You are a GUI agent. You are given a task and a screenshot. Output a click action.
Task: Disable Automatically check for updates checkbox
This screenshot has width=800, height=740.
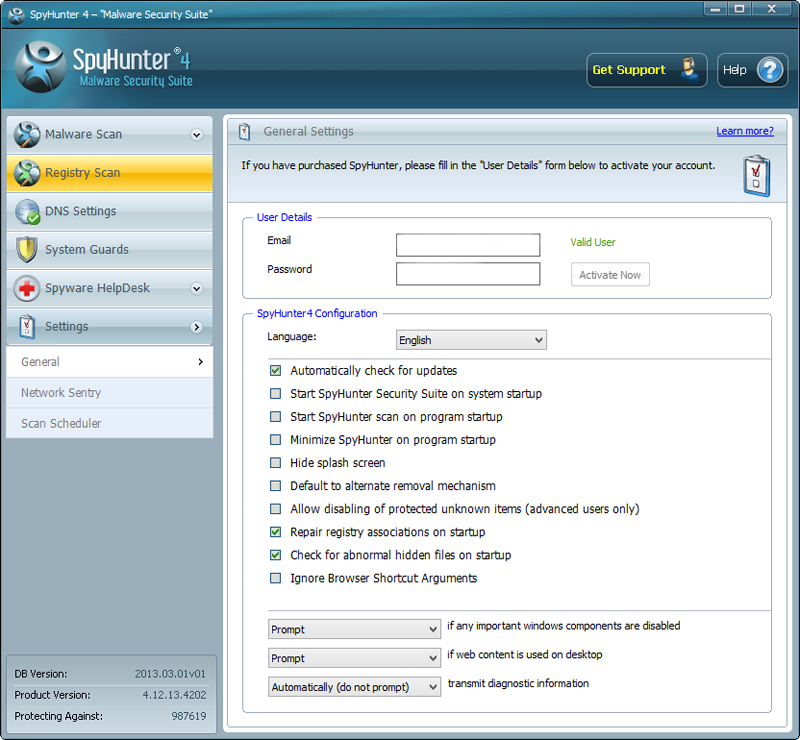tap(276, 371)
